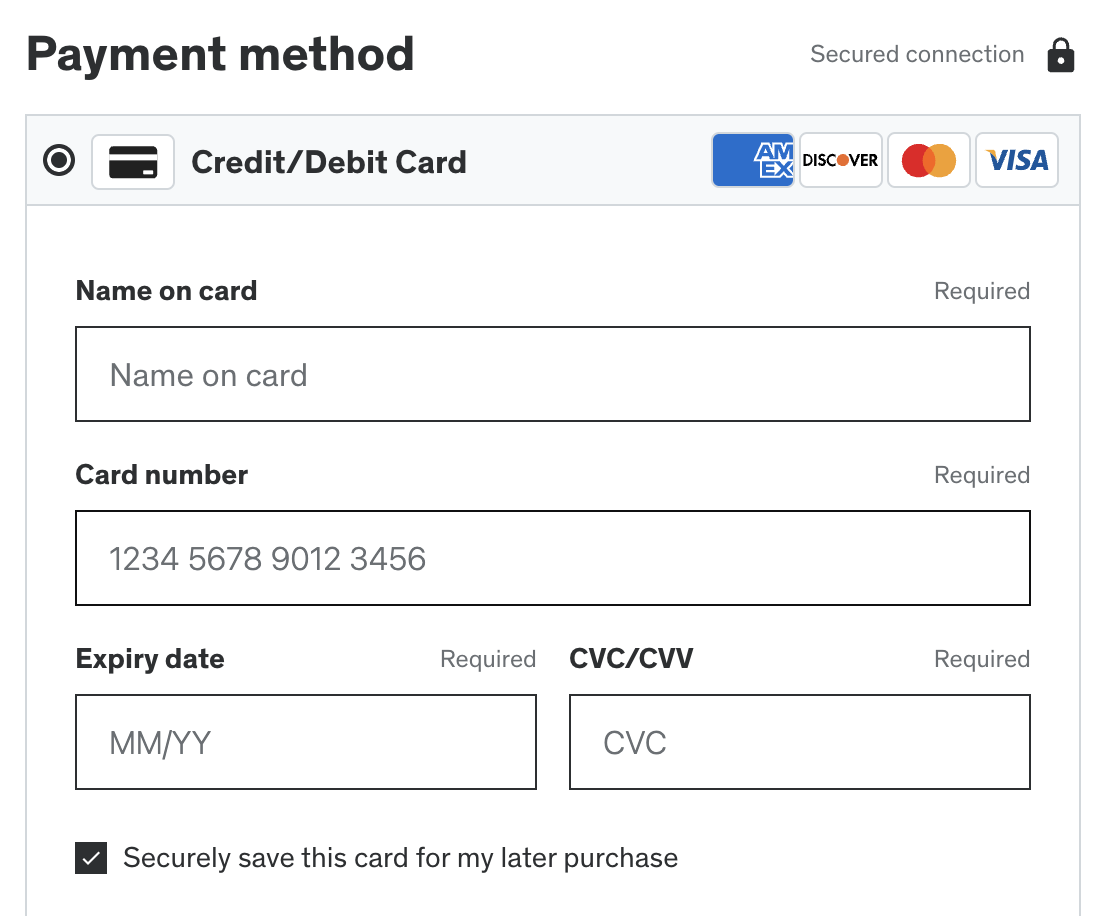Select the Credit/Debit Card radio button
Viewport: 1118px width, 916px height.
[60, 161]
